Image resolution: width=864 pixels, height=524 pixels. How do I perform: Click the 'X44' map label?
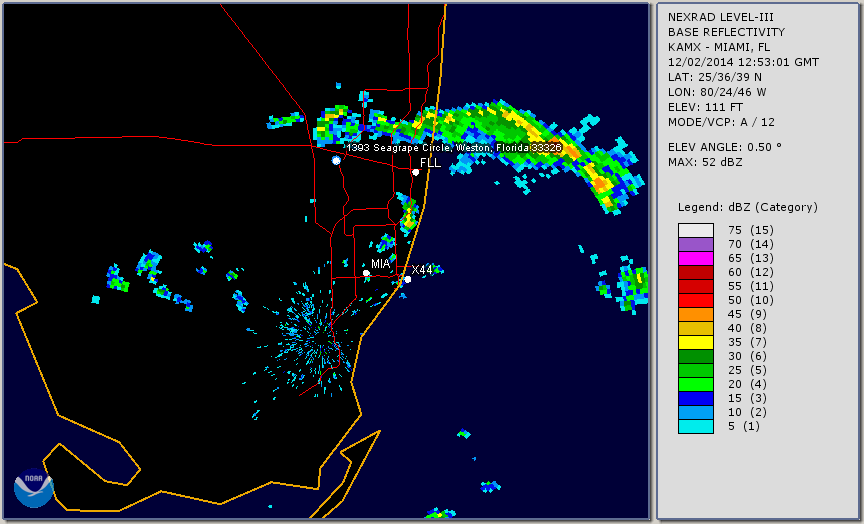click(x=422, y=270)
